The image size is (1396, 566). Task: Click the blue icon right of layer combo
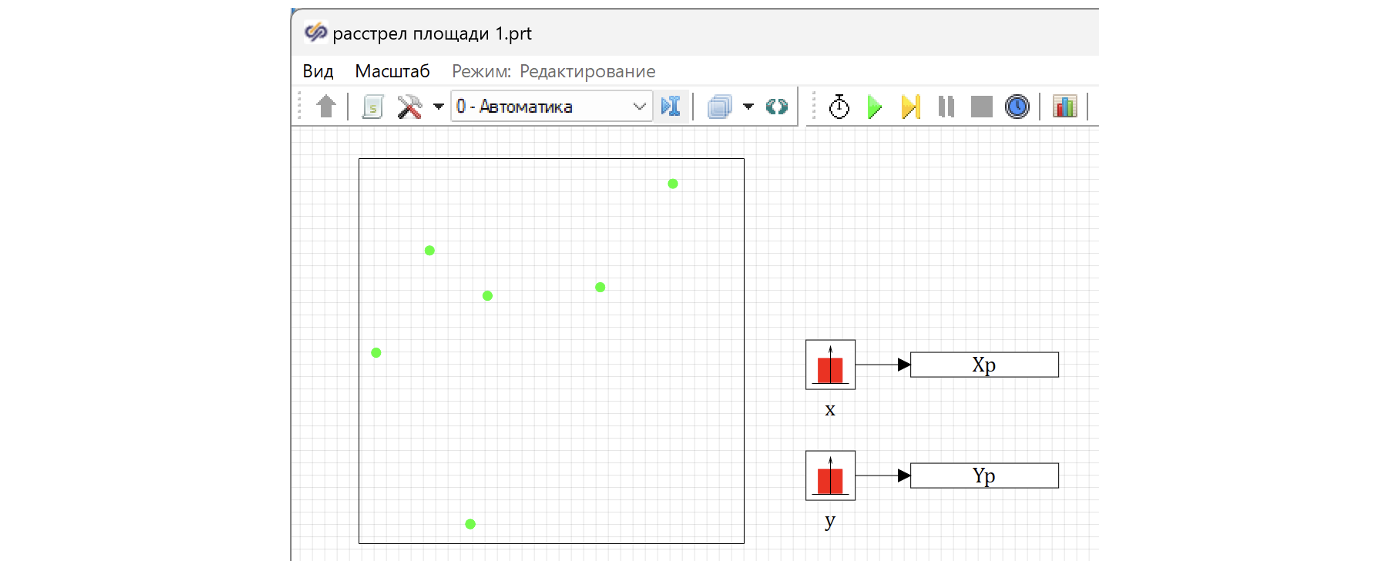671,106
